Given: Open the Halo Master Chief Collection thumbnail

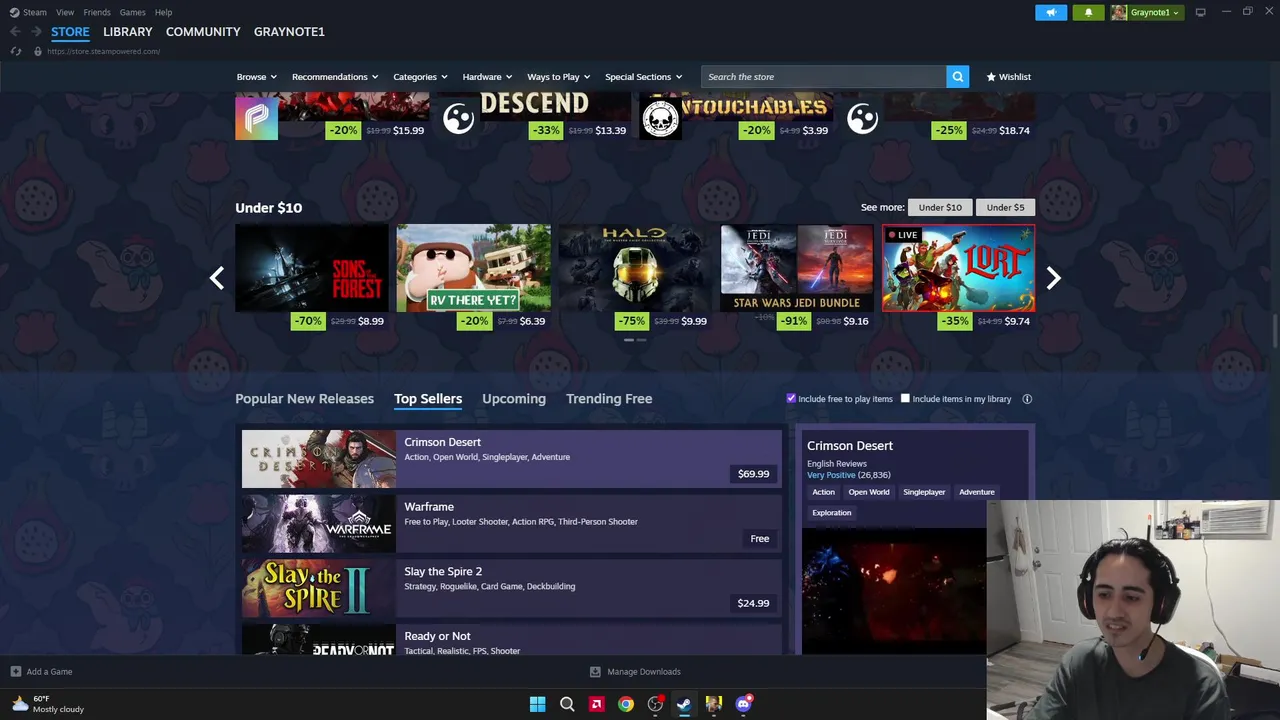Looking at the screenshot, I should click(634, 268).
